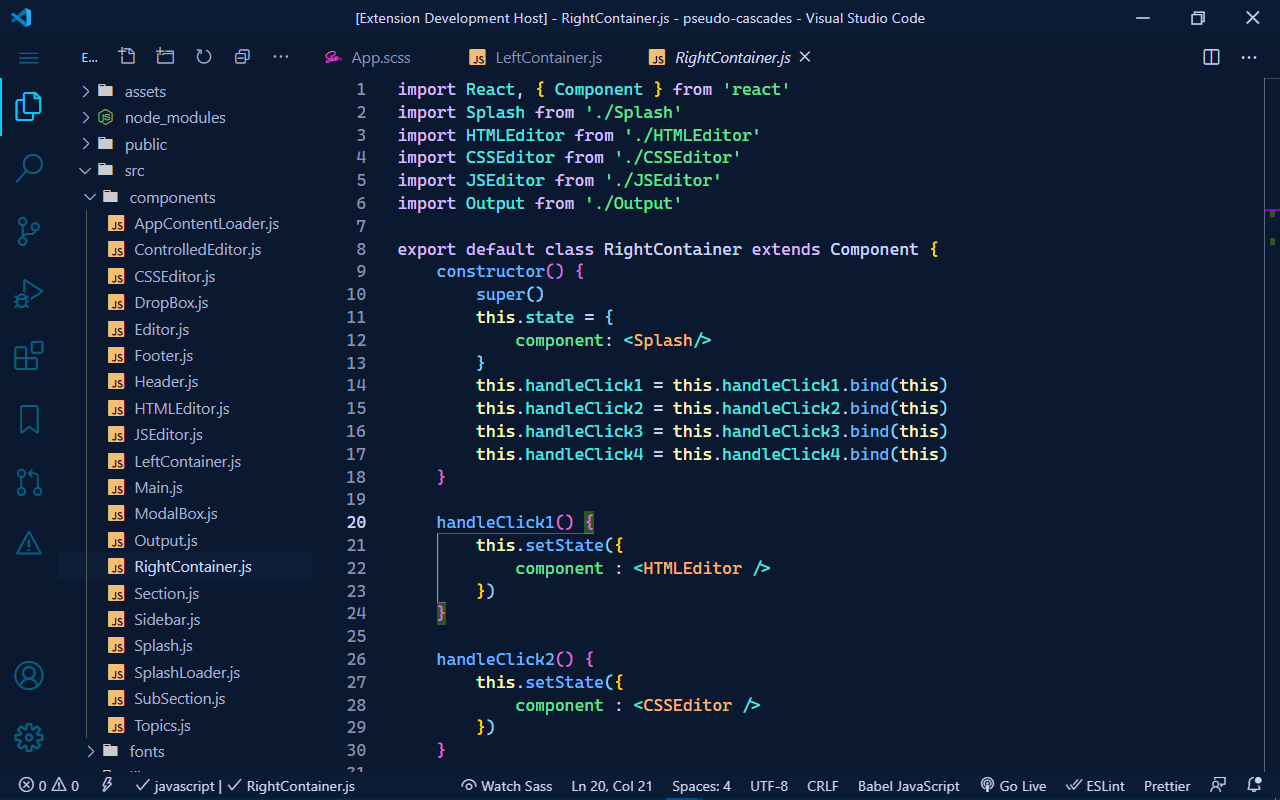Viewport: 1280px width, 800px height.
Task: Click the New Folder icon in Explorer
Action: tap(165, 57)
